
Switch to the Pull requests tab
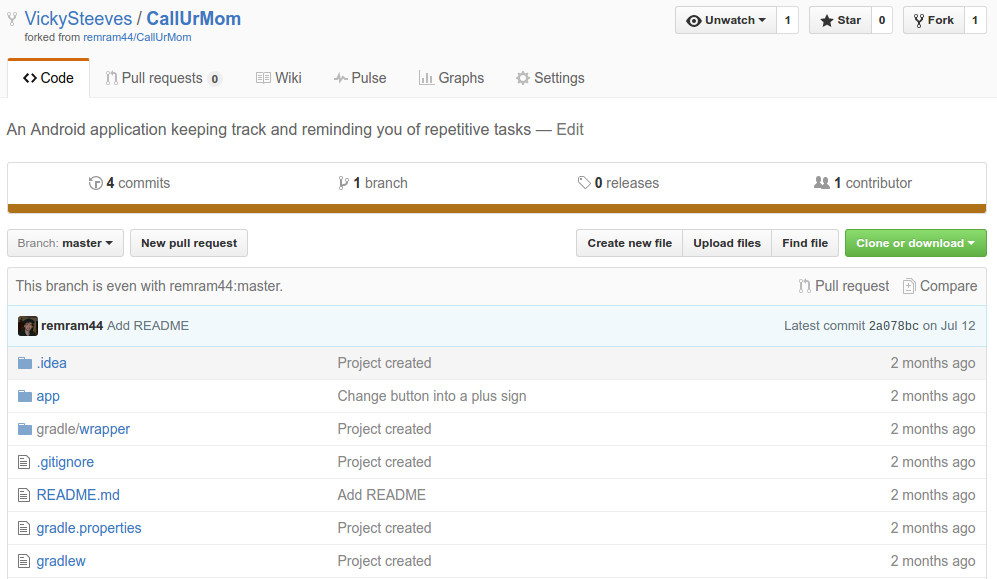pos(163,78)
